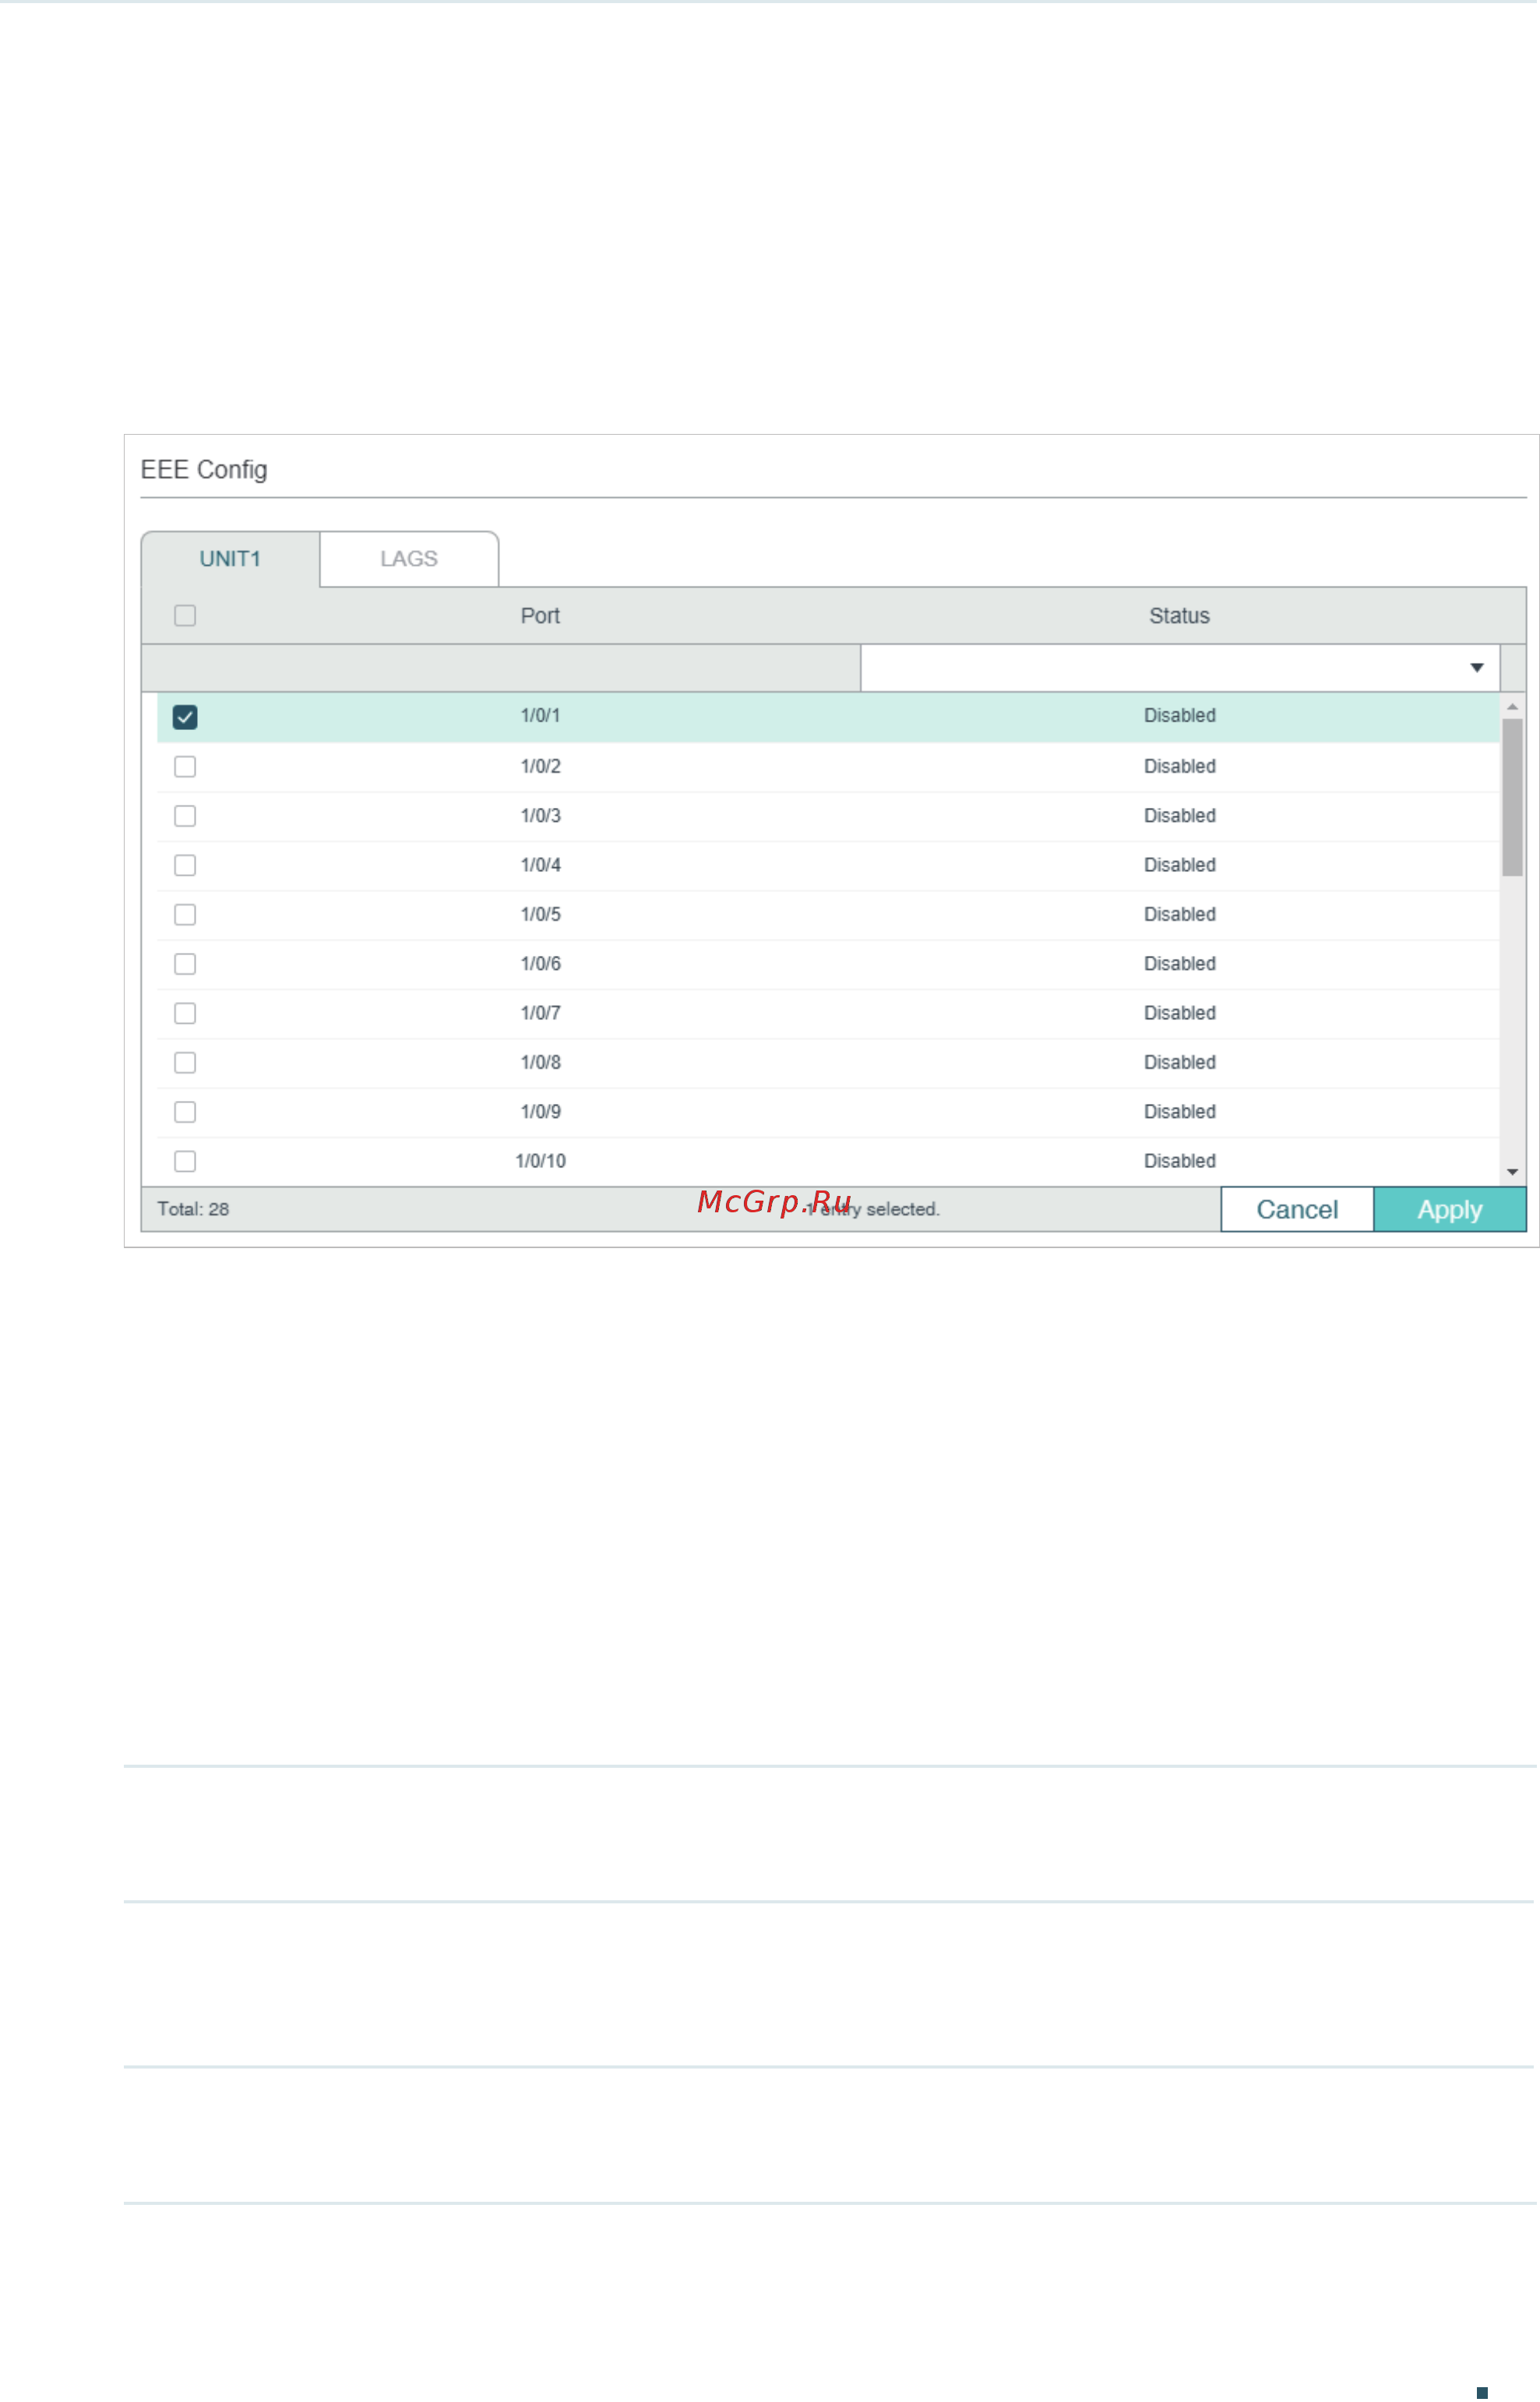Click the port list scrollbar thumb
1540x2402 pixels.
tap(1512, 798)
